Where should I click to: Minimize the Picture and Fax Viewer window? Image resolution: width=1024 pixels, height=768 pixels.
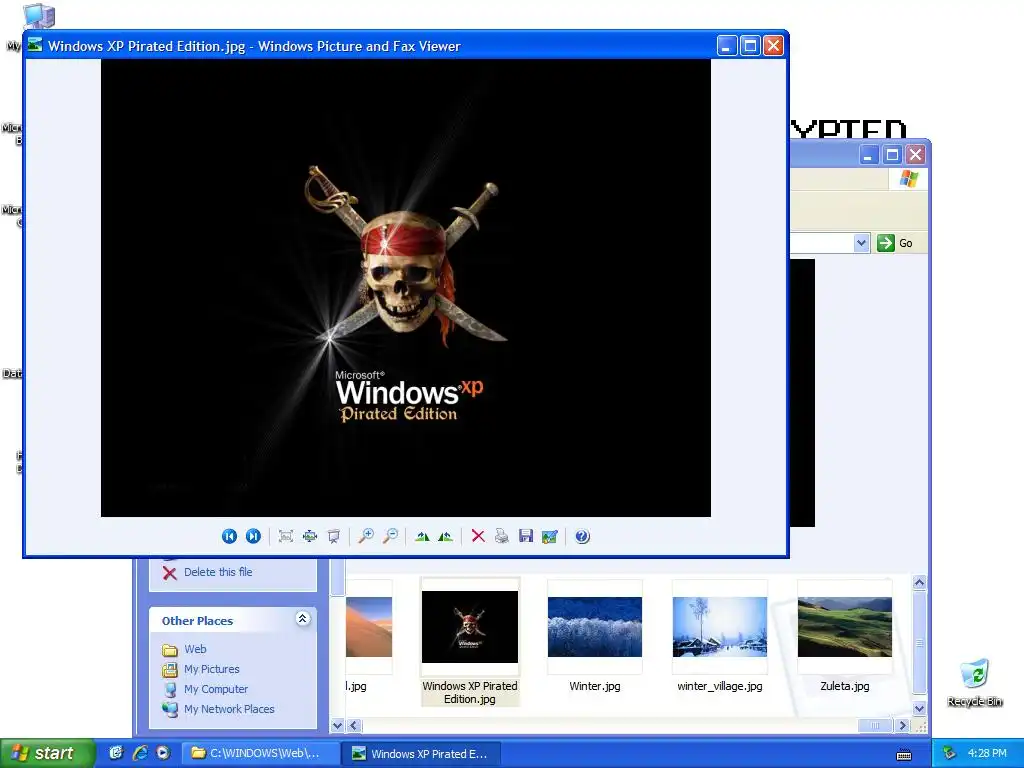click(x=727, y=46)
